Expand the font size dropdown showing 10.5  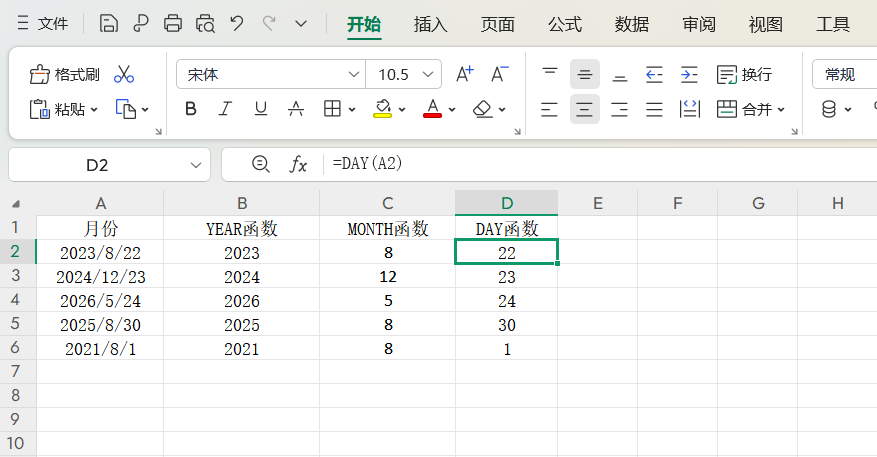pyautogui.click(x=429, y=74)
